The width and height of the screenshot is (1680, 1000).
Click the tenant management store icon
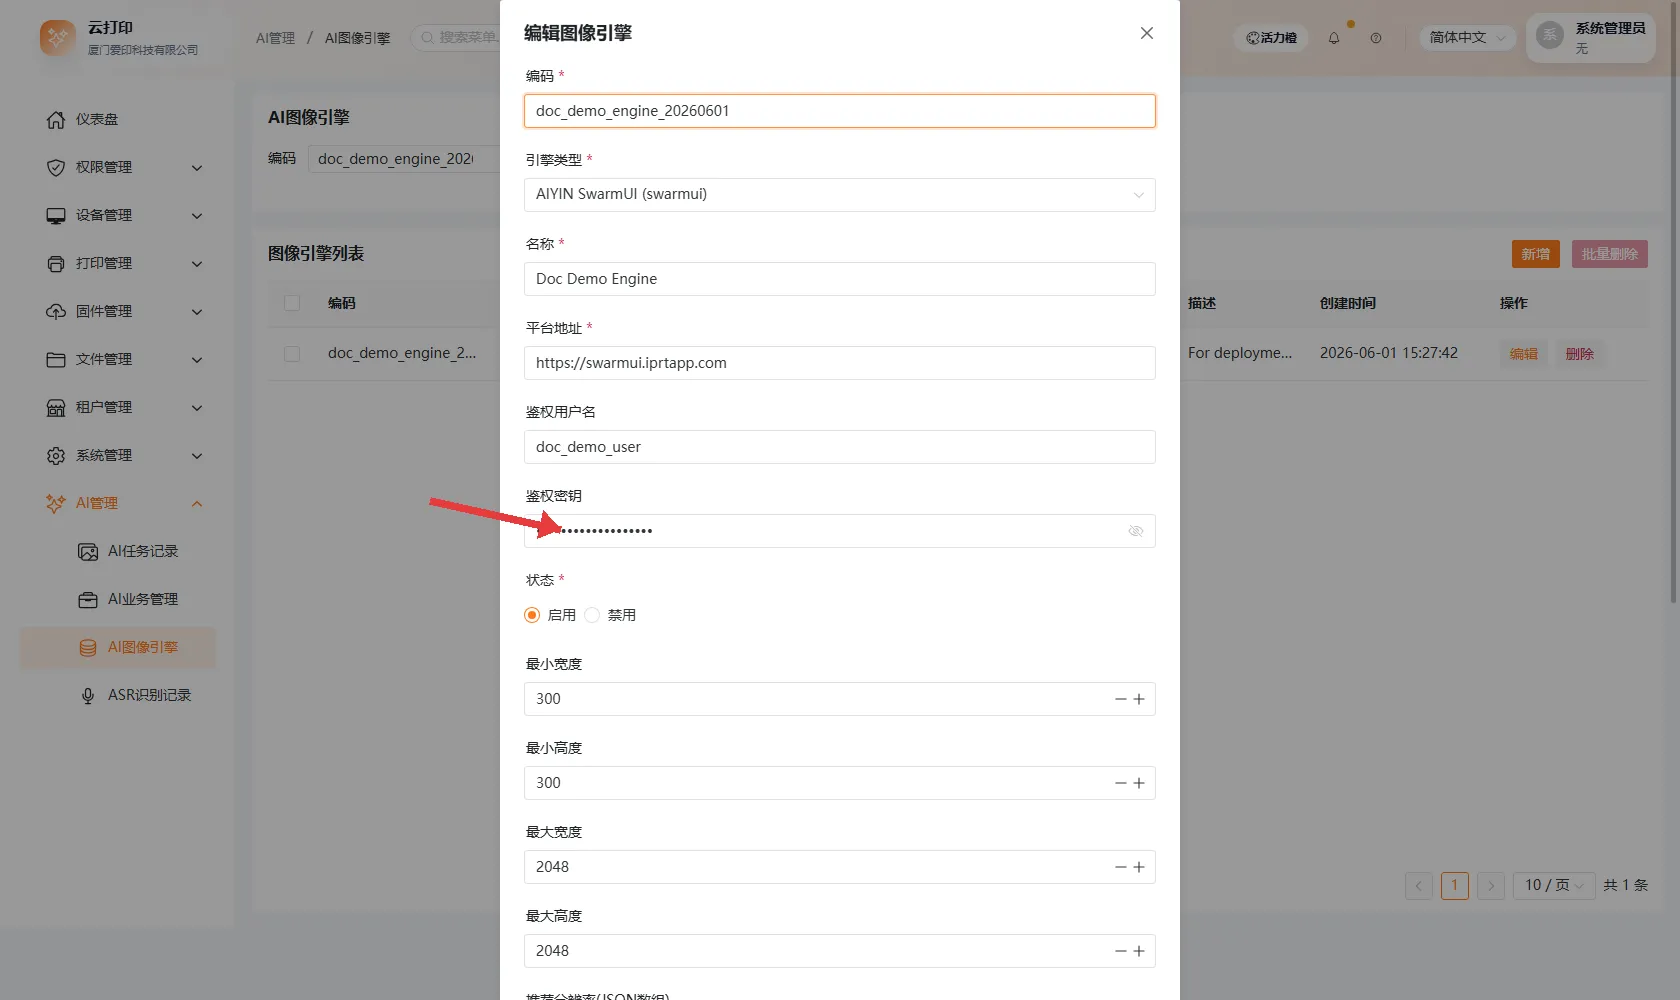point(56,408)
